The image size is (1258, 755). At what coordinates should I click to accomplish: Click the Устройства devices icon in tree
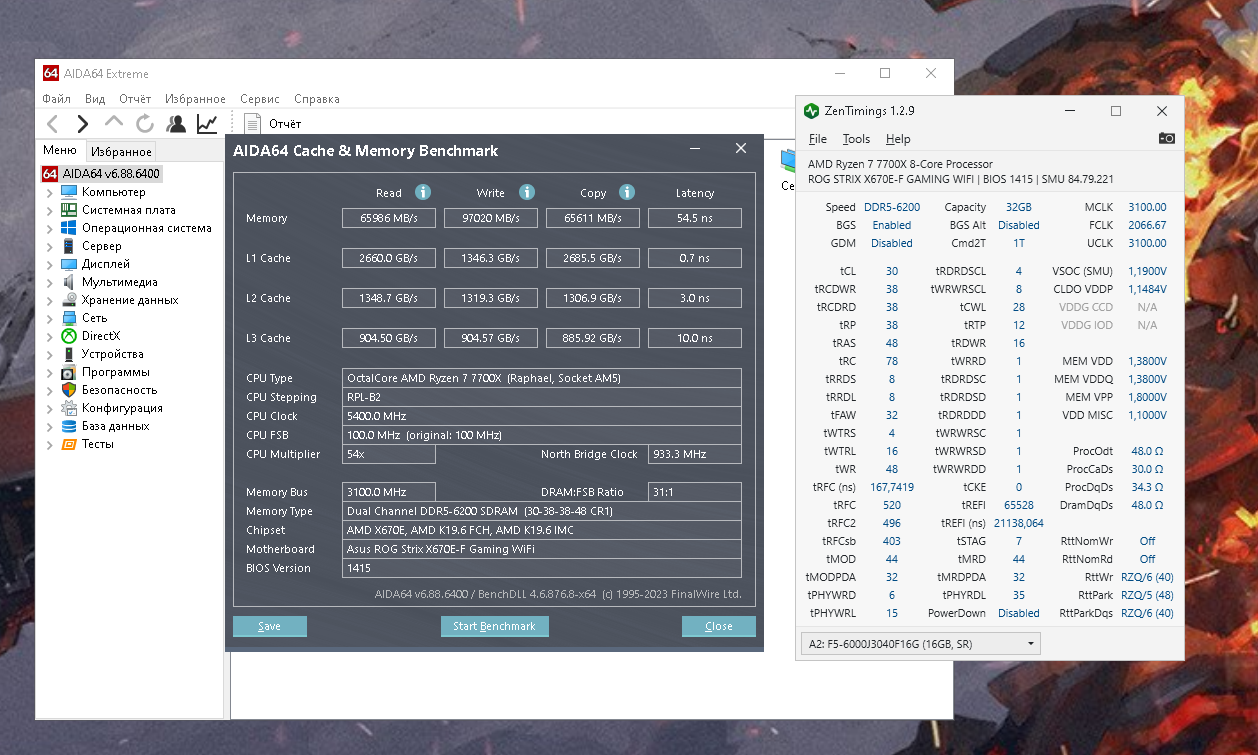69,354
